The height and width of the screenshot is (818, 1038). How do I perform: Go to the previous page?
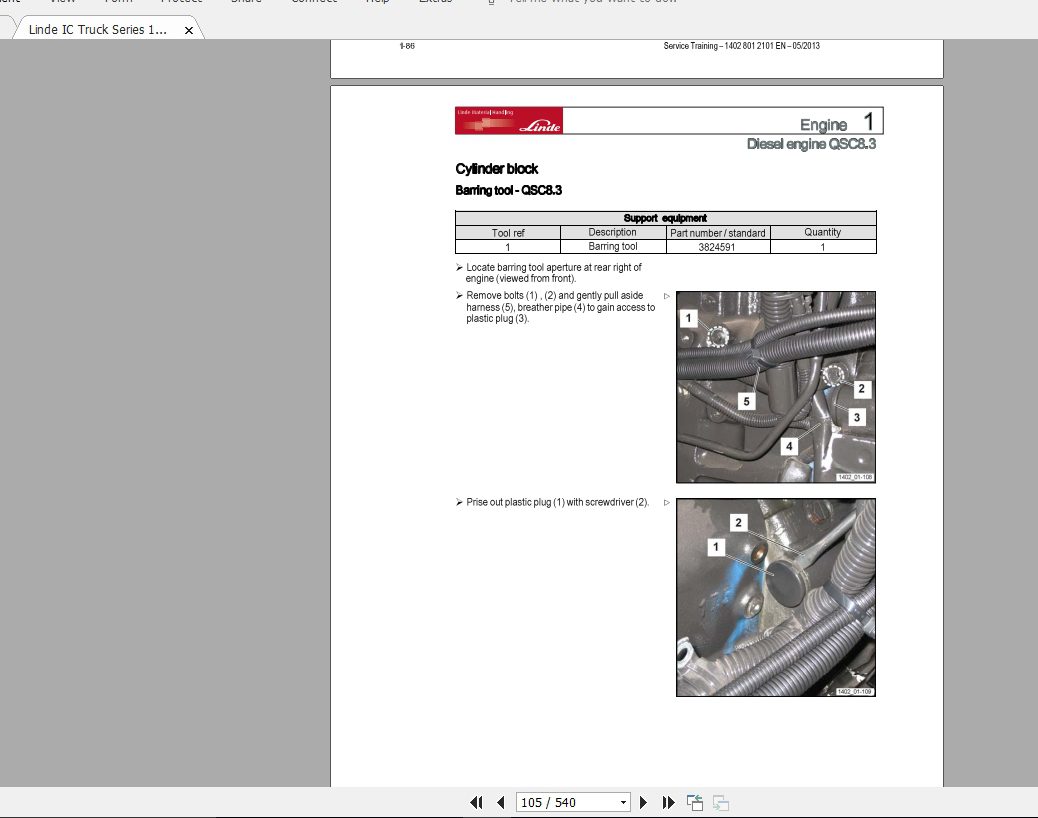500,803
